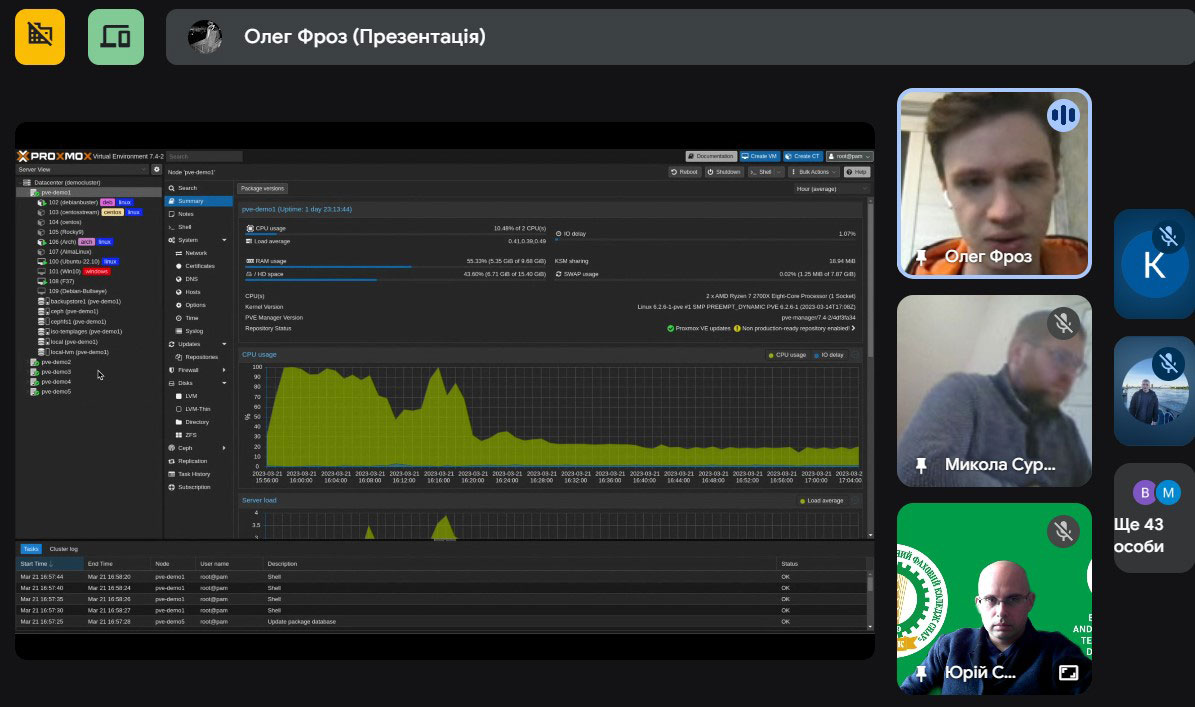Screen dimensions: 1195x707
Task: Open the Certificates section
Action: [x=199, y=266]
